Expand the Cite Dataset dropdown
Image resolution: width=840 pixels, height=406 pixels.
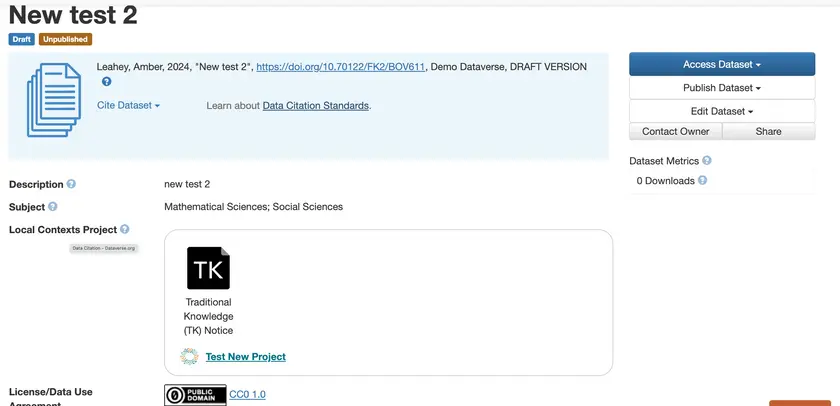point(128,105)
